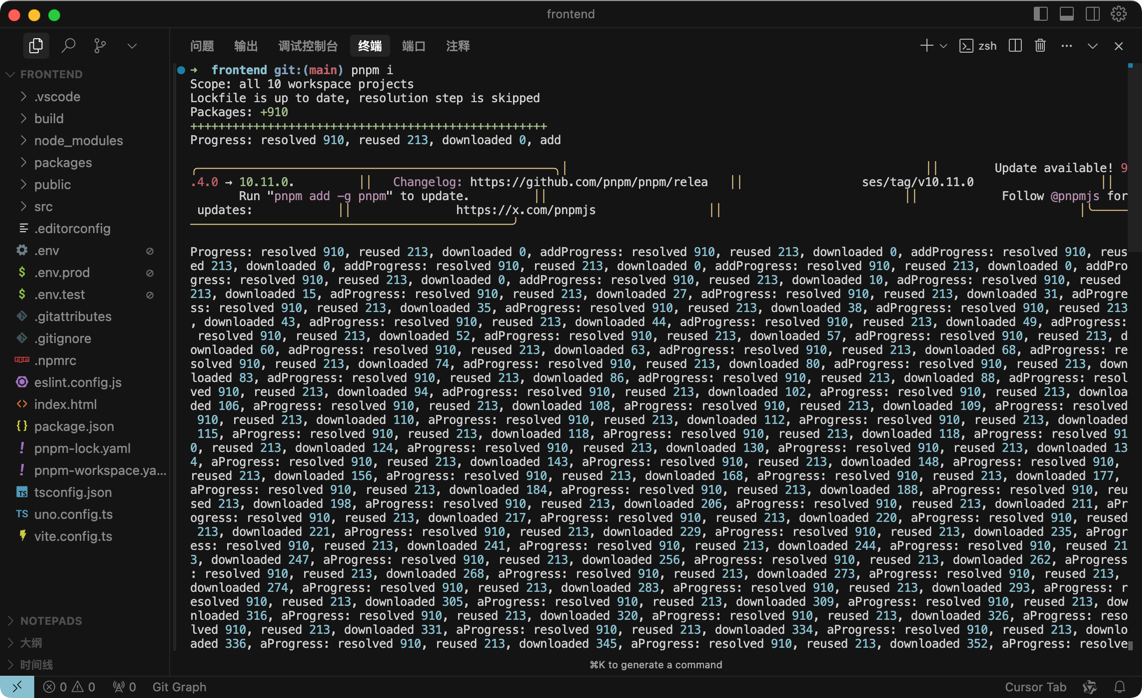Toggle the primary sidebar visibility

(x=1041, y=15)
